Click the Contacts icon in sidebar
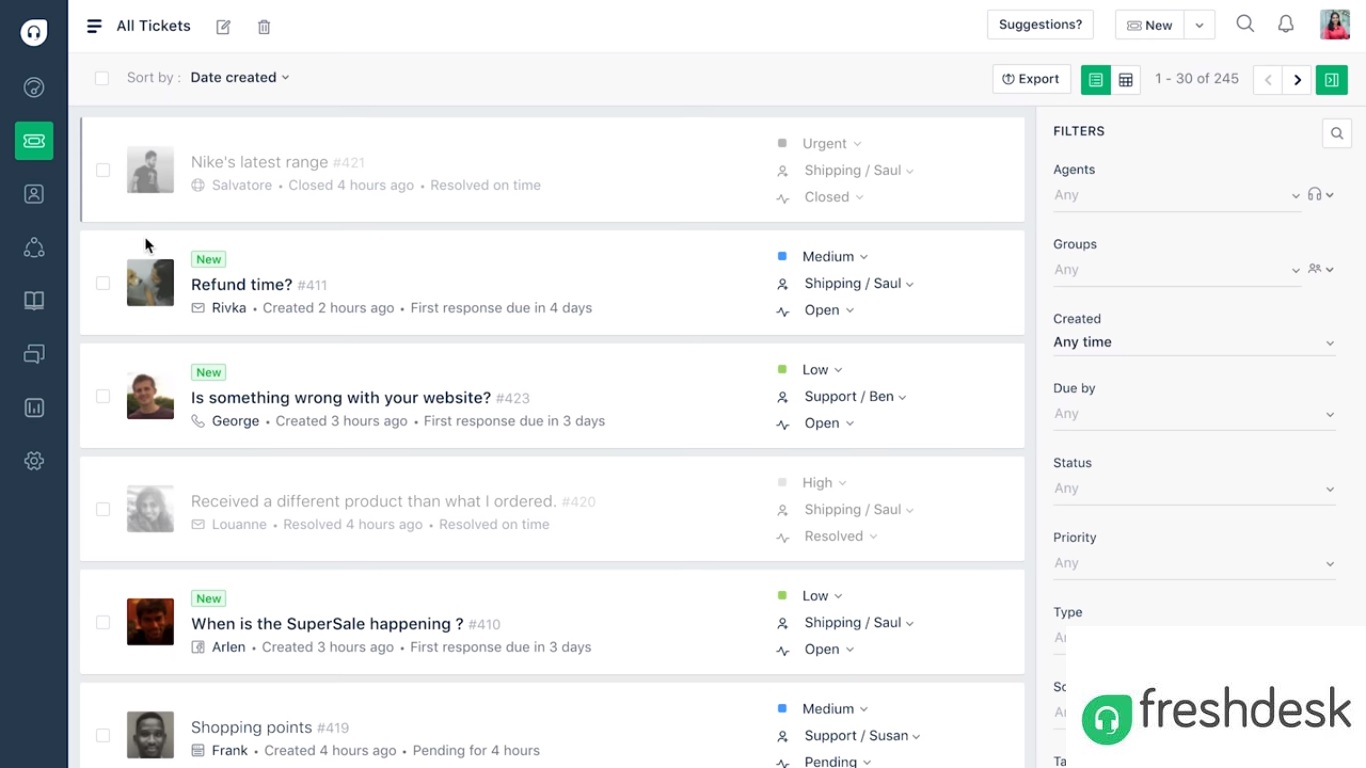This screenshot has width=1366, height=768. point(34,194)
